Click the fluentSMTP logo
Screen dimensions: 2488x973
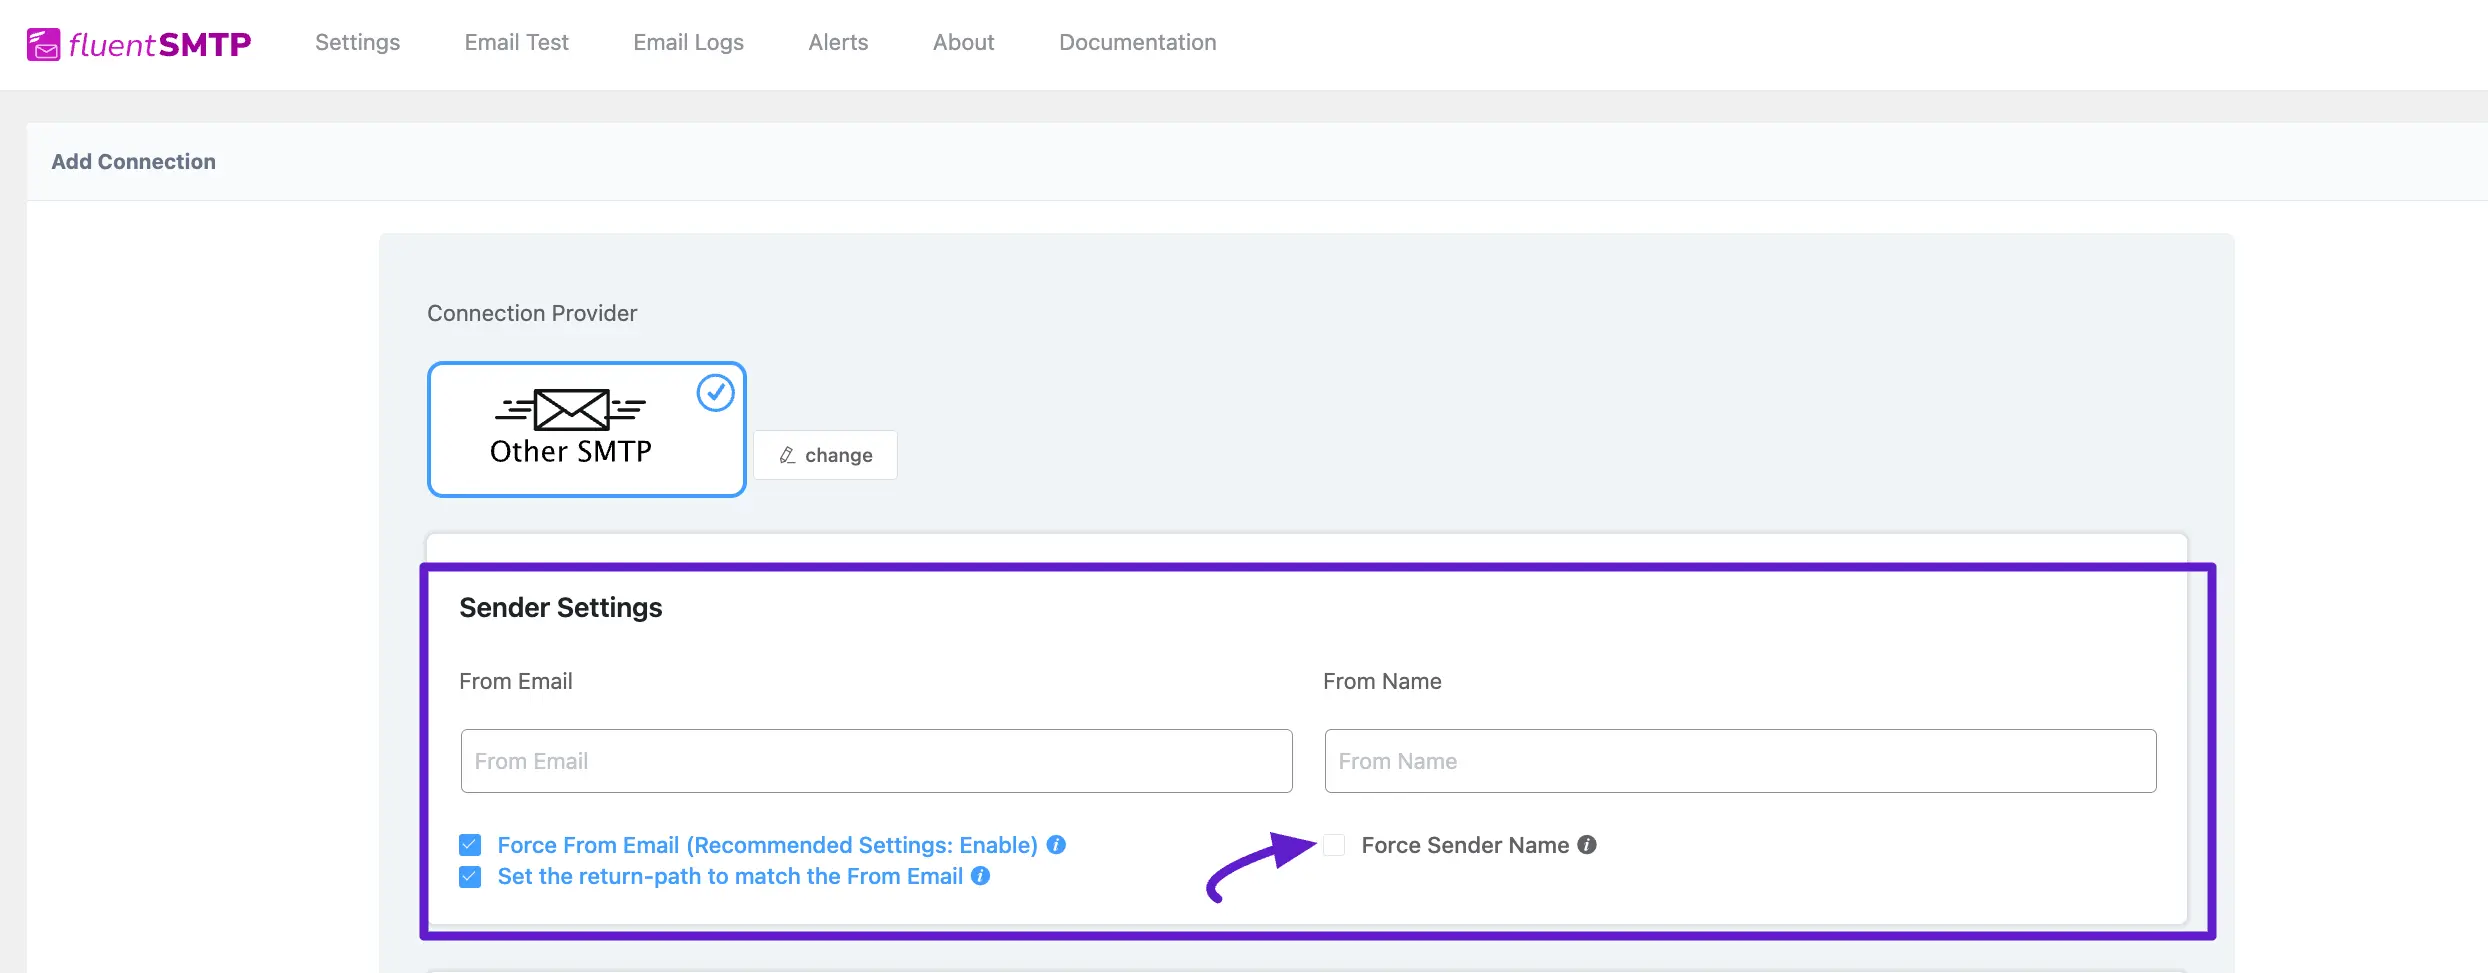pyautogui.click(x=139, y=44)
